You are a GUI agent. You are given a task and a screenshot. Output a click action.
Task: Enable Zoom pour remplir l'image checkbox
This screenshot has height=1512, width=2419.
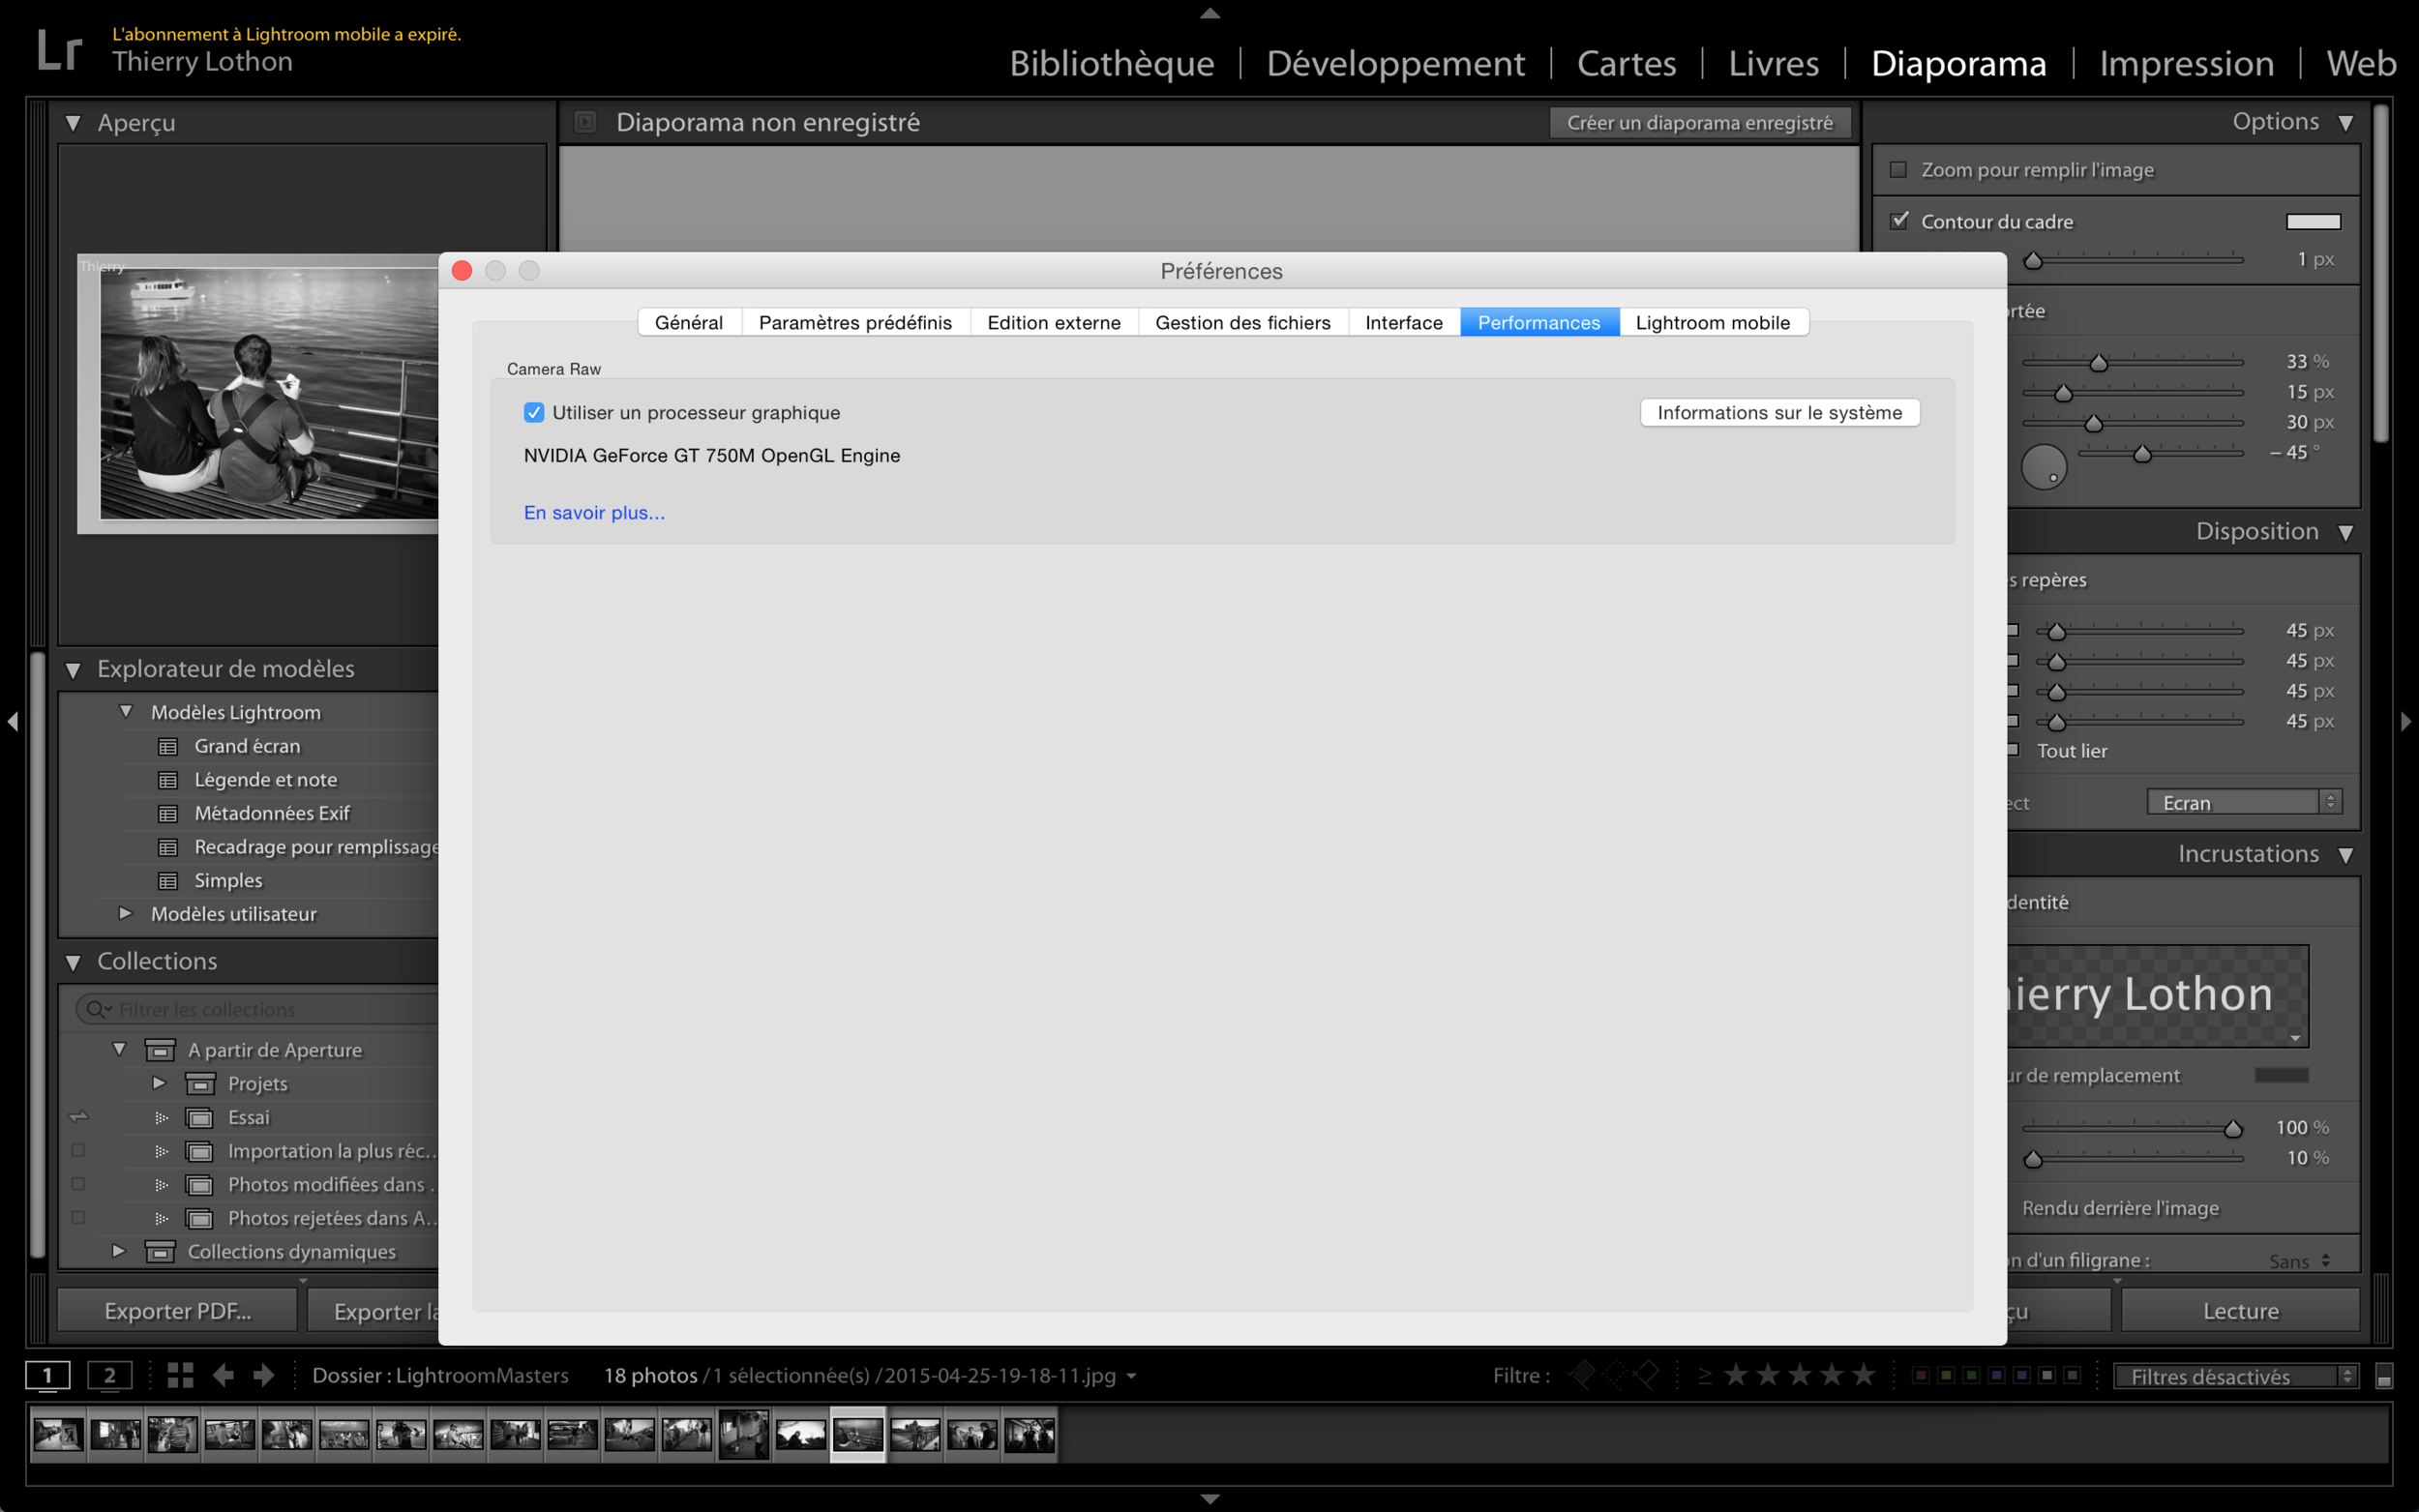coord(1898,170)
